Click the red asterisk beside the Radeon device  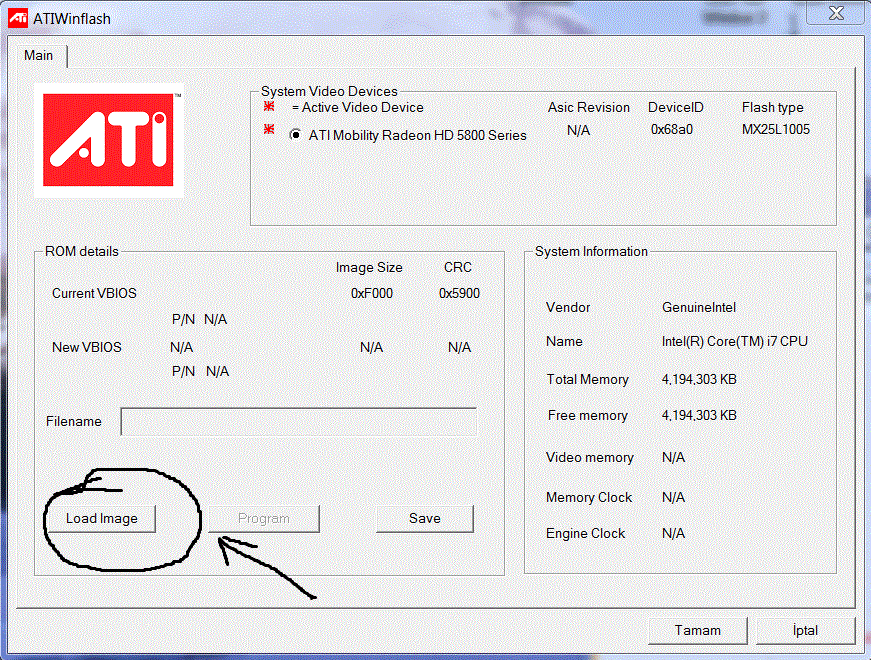click(x=269, y=129)
